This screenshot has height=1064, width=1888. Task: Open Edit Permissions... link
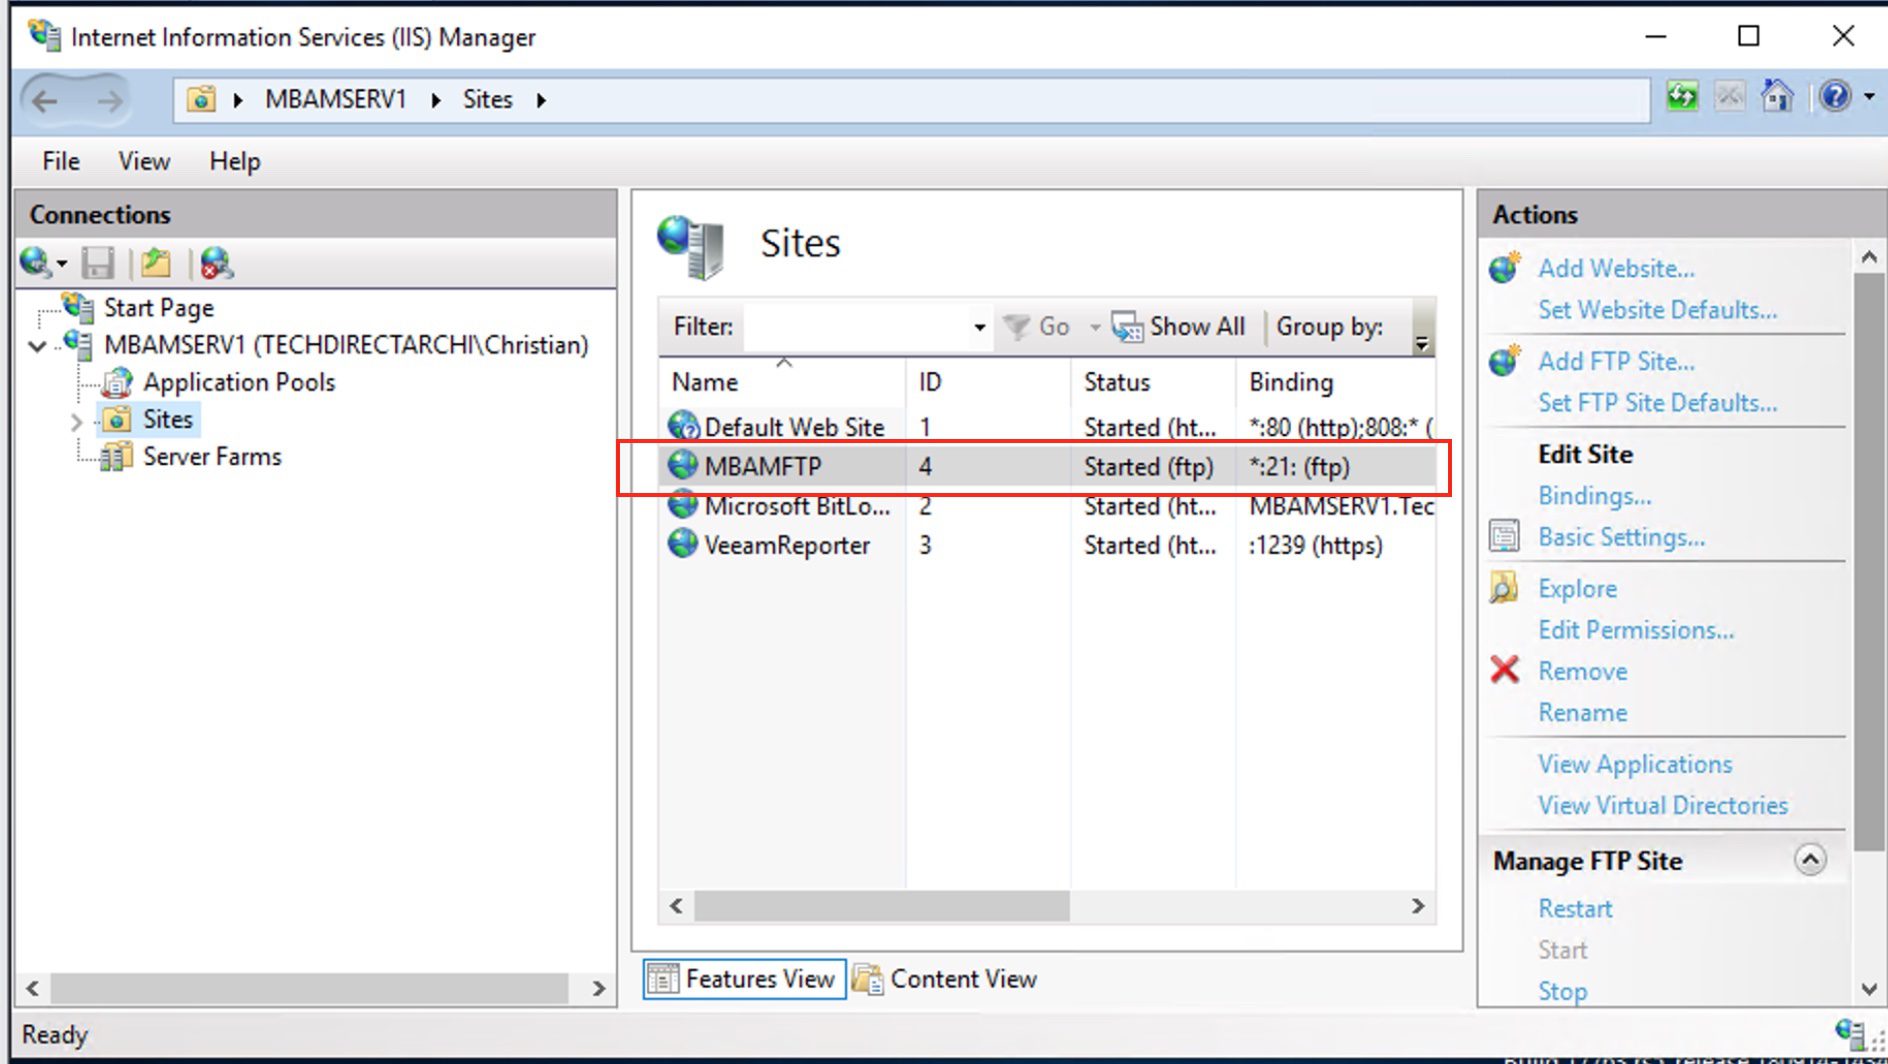(1636, 630)
